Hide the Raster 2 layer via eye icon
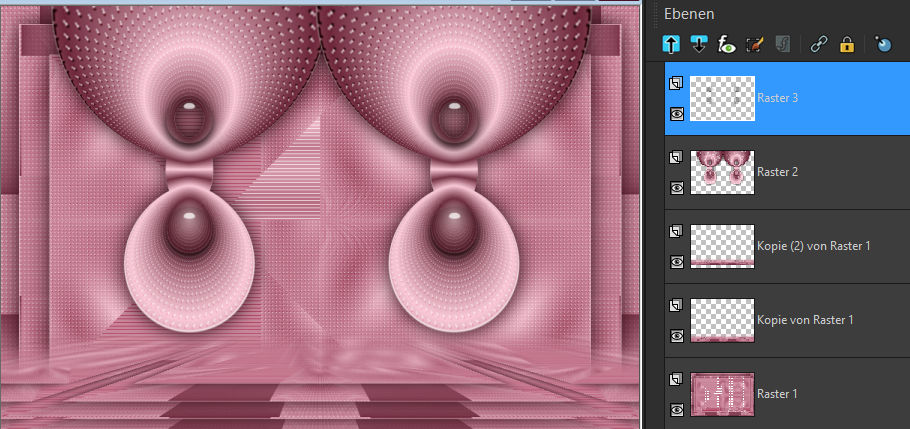This screenshot has height=429, width=910. pos(677,188)
